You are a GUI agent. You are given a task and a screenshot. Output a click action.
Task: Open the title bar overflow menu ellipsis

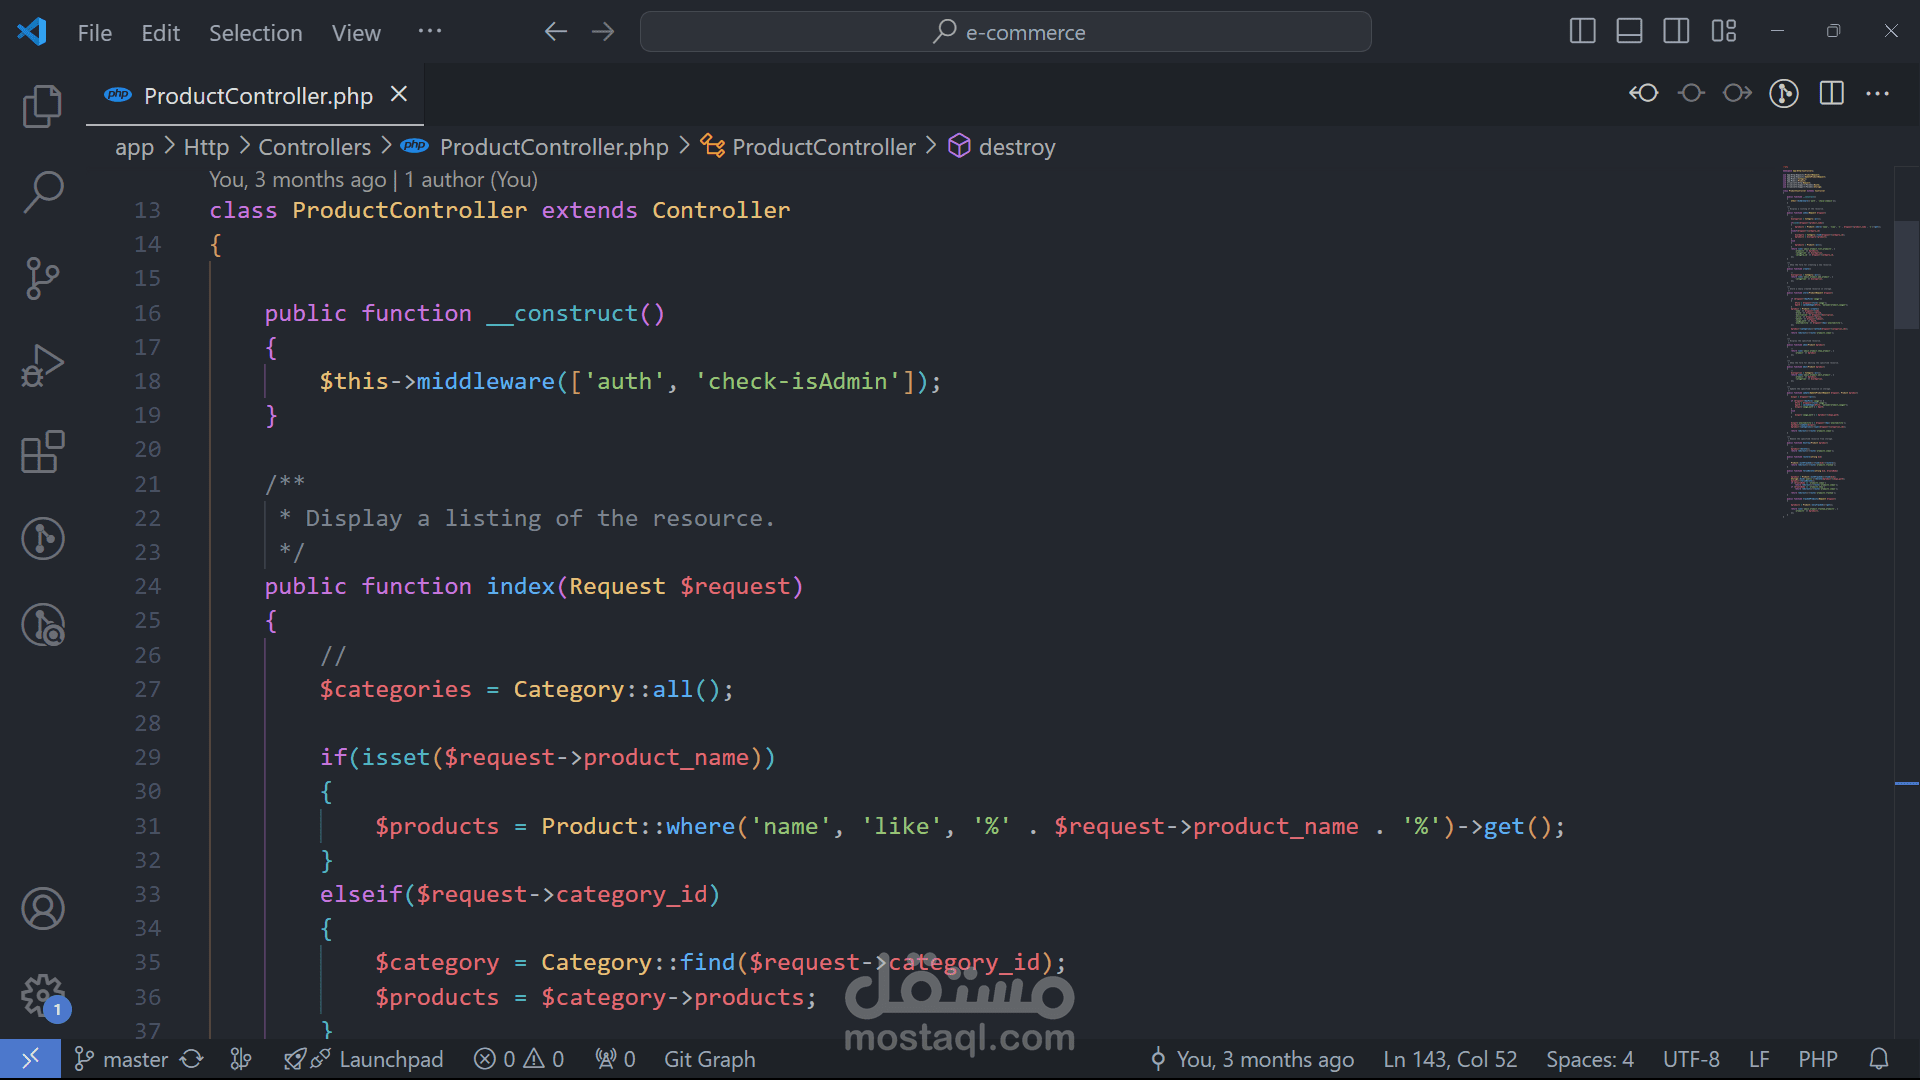pos(430,31)
